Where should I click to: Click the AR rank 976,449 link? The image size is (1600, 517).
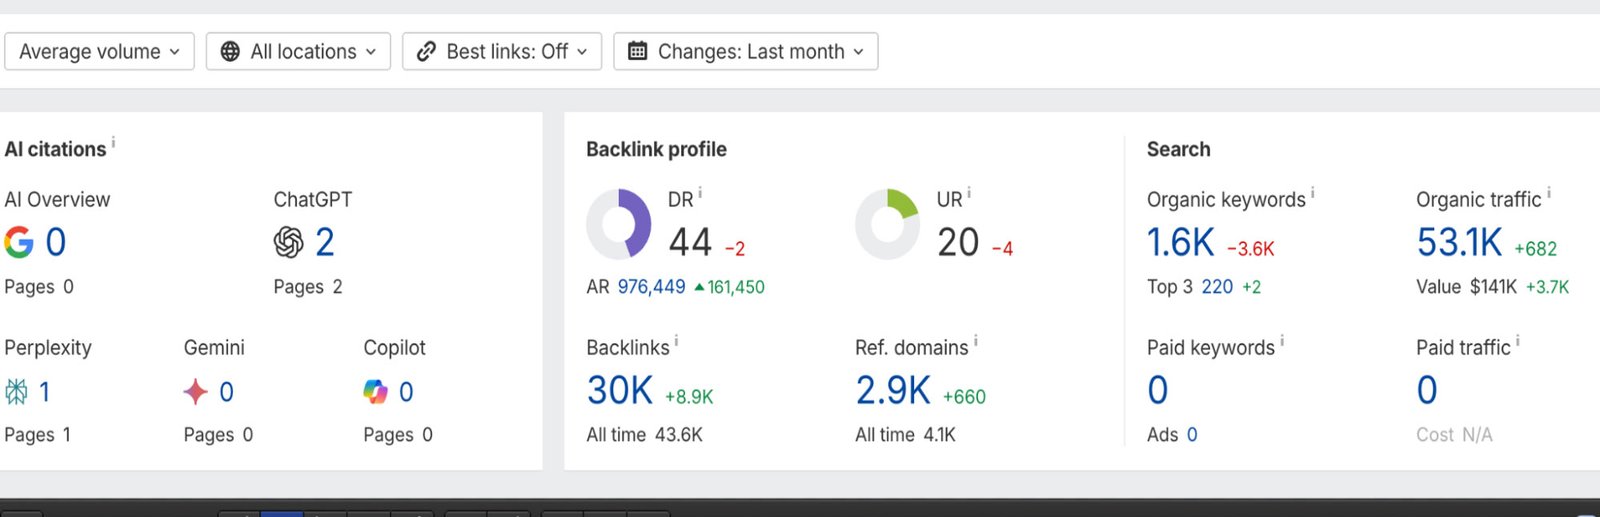[651, 287]
